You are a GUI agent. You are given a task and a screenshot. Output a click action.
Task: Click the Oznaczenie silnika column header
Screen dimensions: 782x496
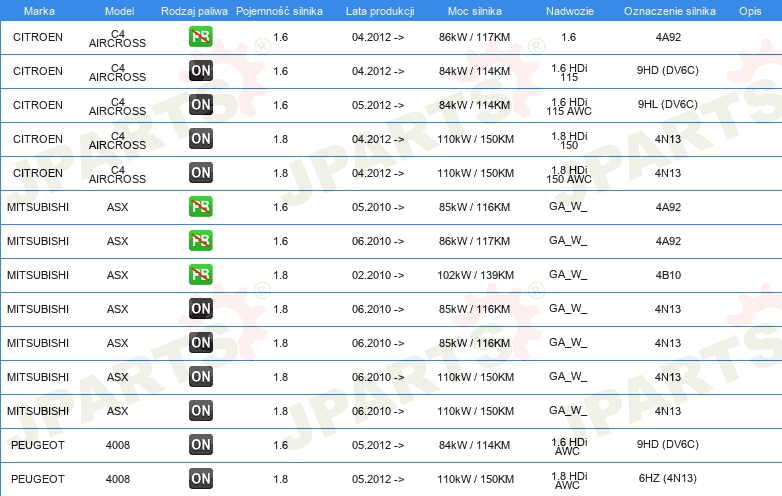tap(669, 11)
